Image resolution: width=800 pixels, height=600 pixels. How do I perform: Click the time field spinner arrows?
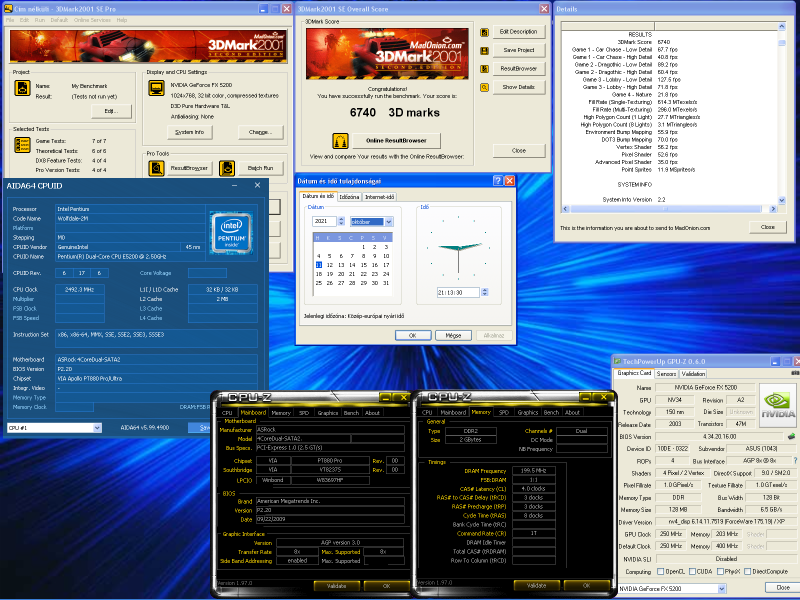485,292
